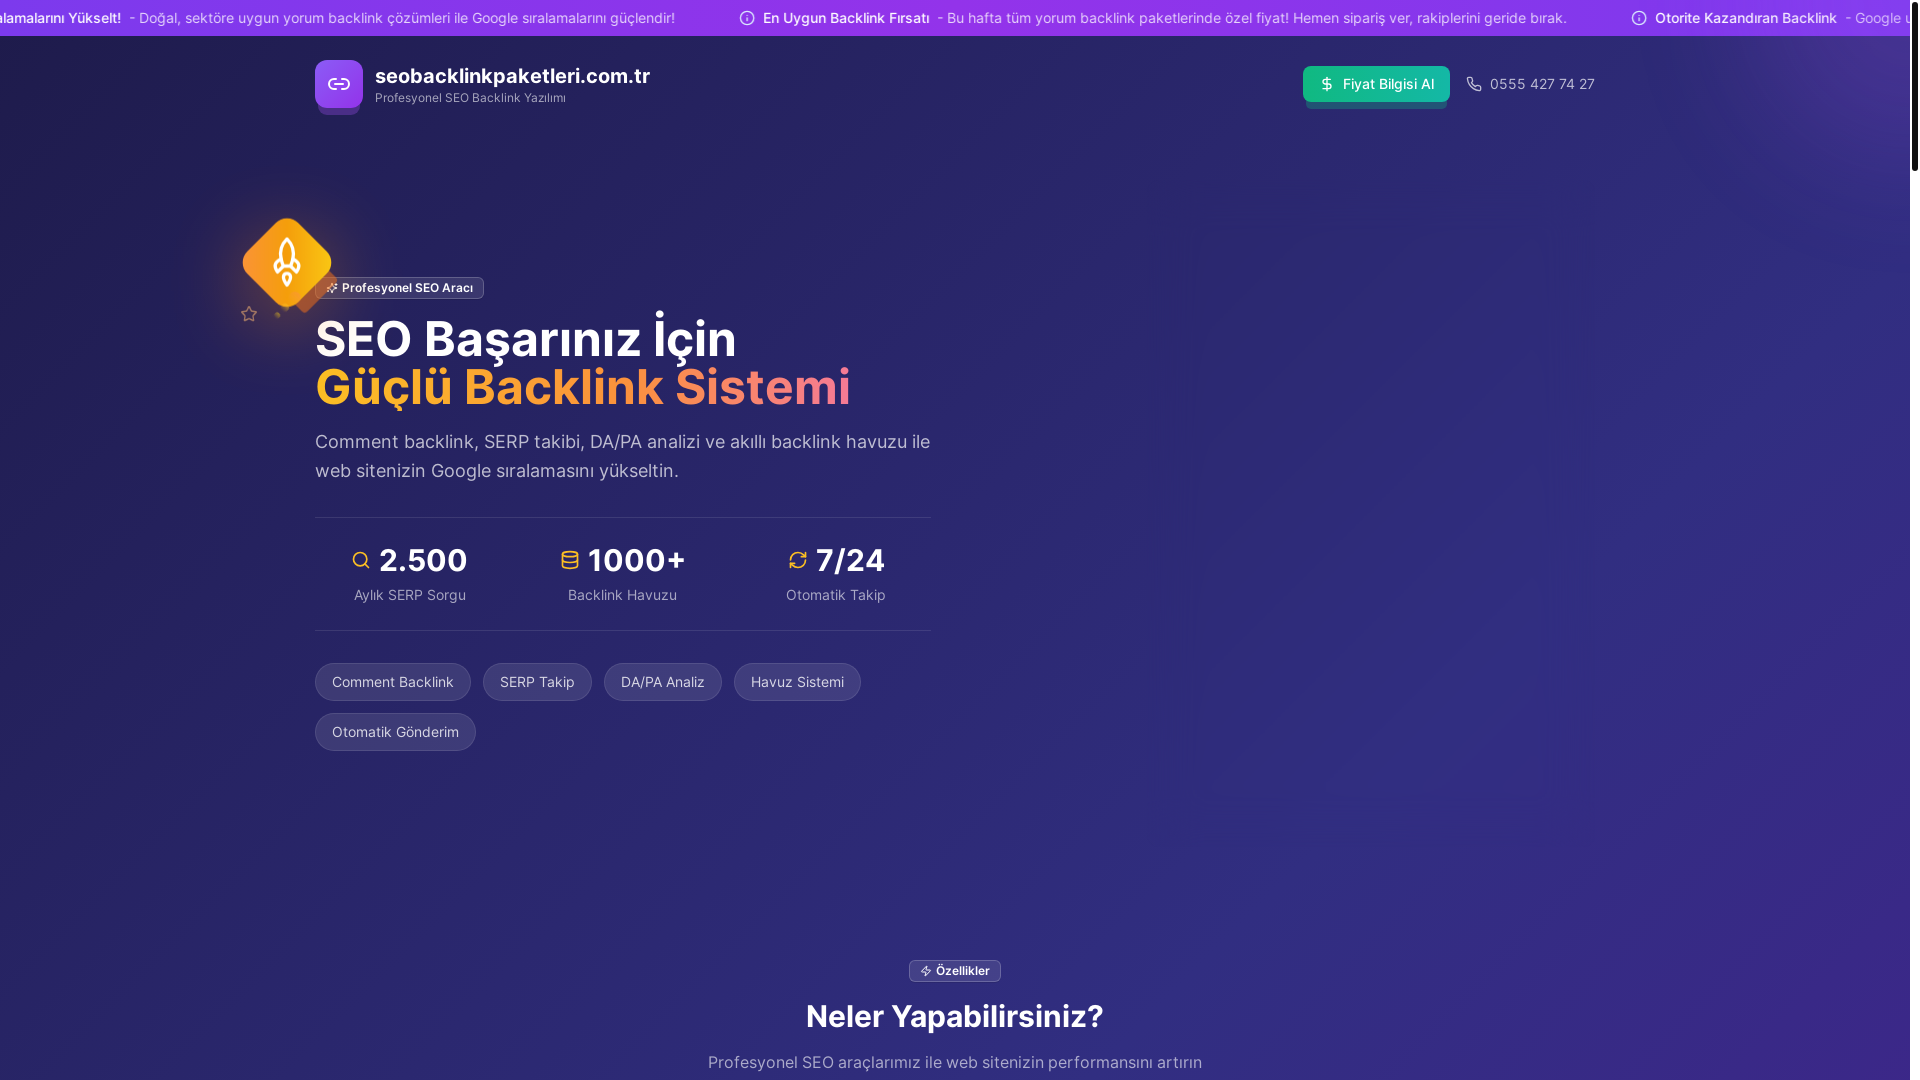
Task: Click the info icon before Otorite Kazandıran Backlink
Action: 1639,18
